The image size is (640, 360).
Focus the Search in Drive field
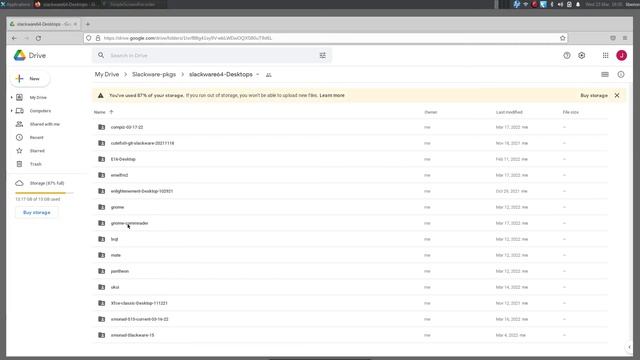click(211, 55)
